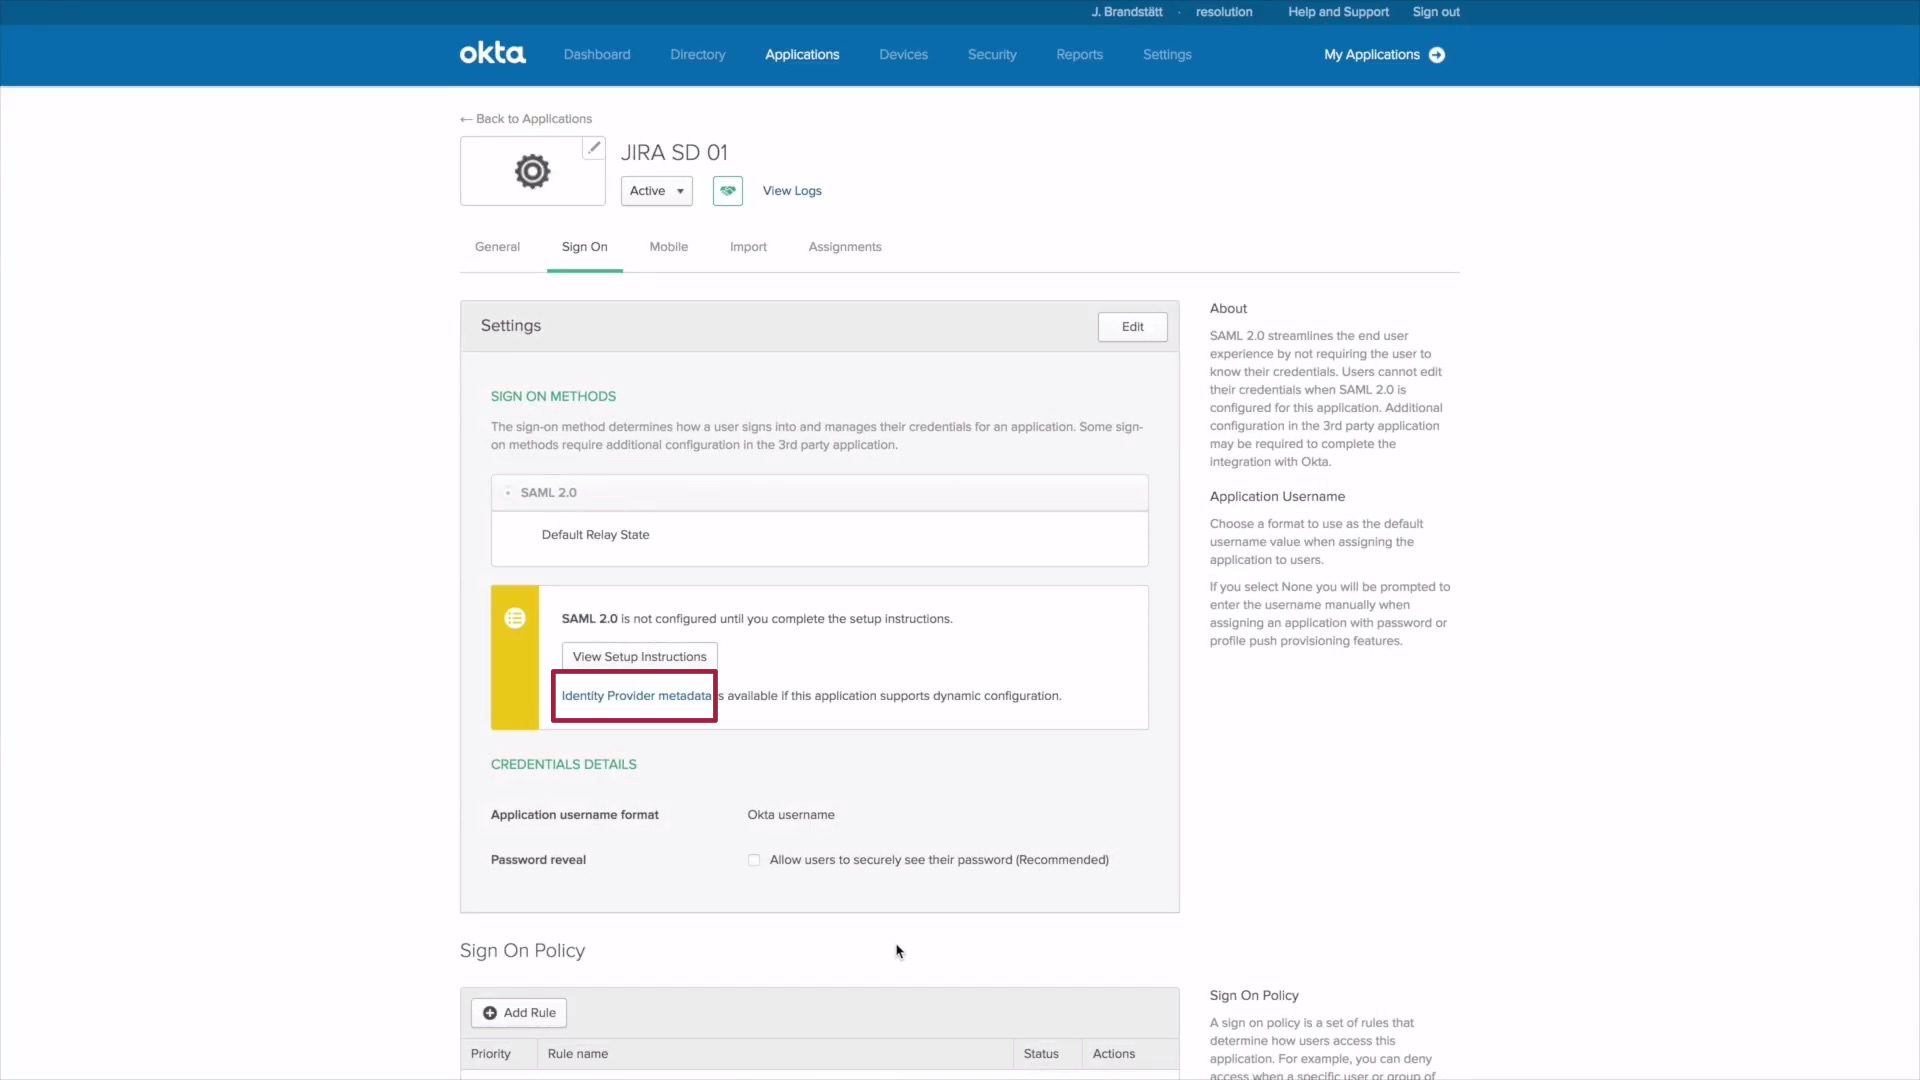Click the Okta username value
Viewport: 1920px width, 1080px height.
coord(791,815)
